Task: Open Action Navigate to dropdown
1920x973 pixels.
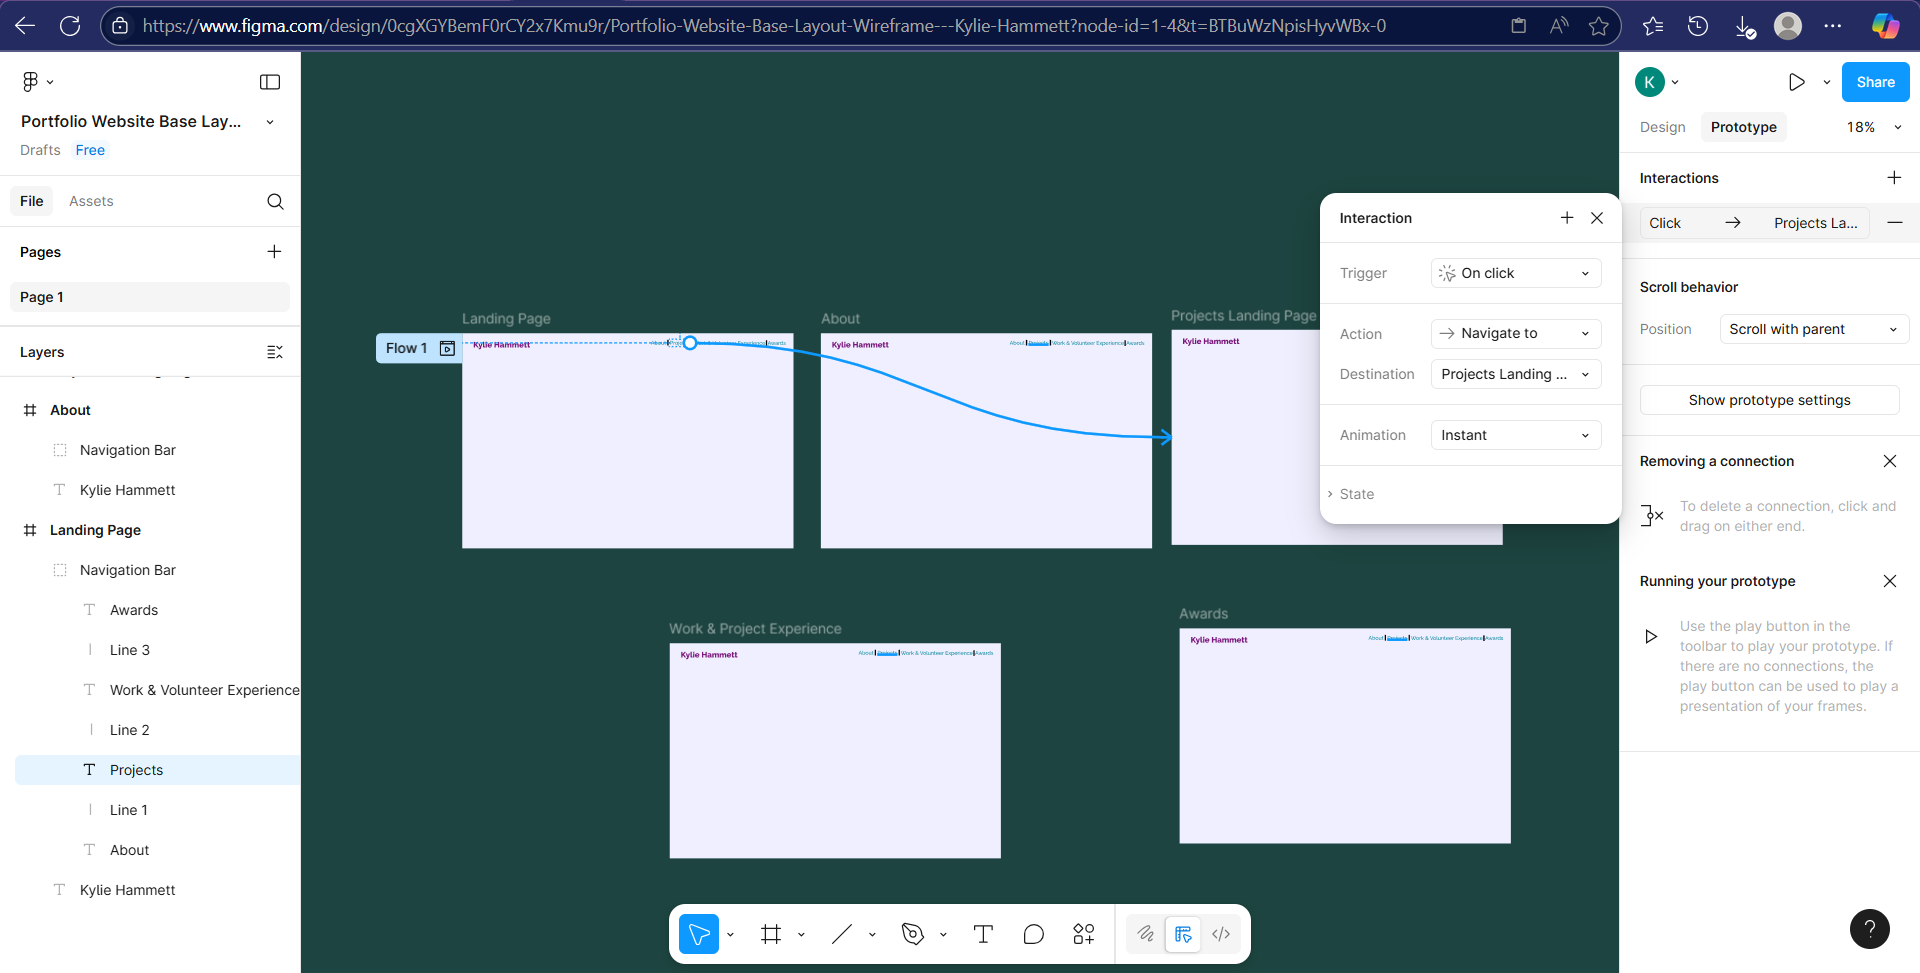Action: pyautogui.click(x=1516, y=333)
